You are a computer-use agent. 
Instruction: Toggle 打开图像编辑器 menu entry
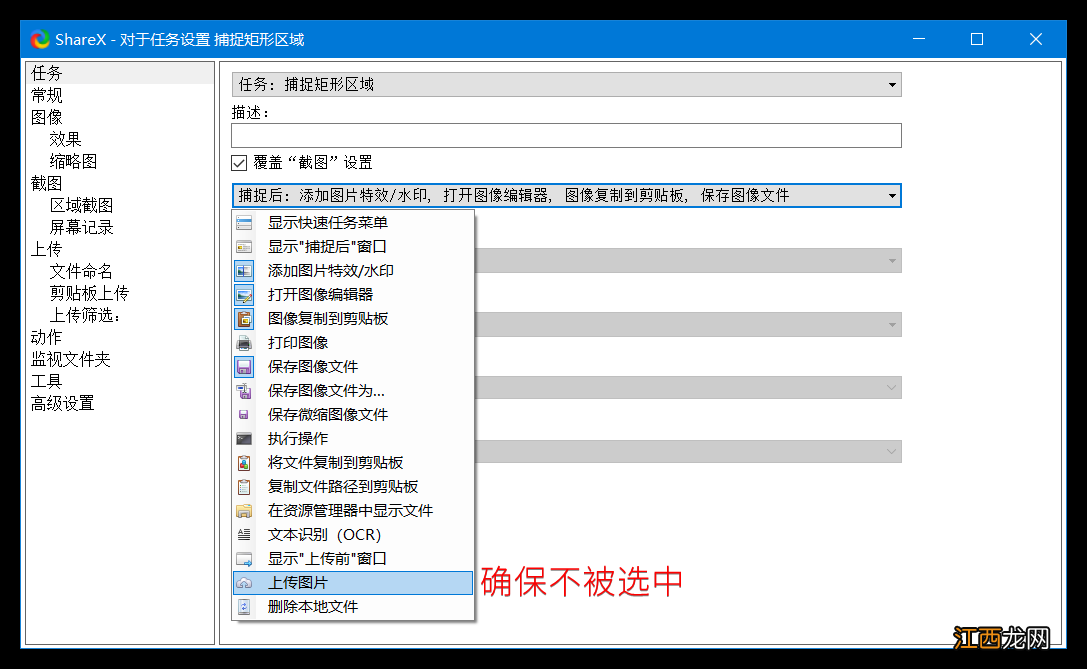click(x=354, y=295)
